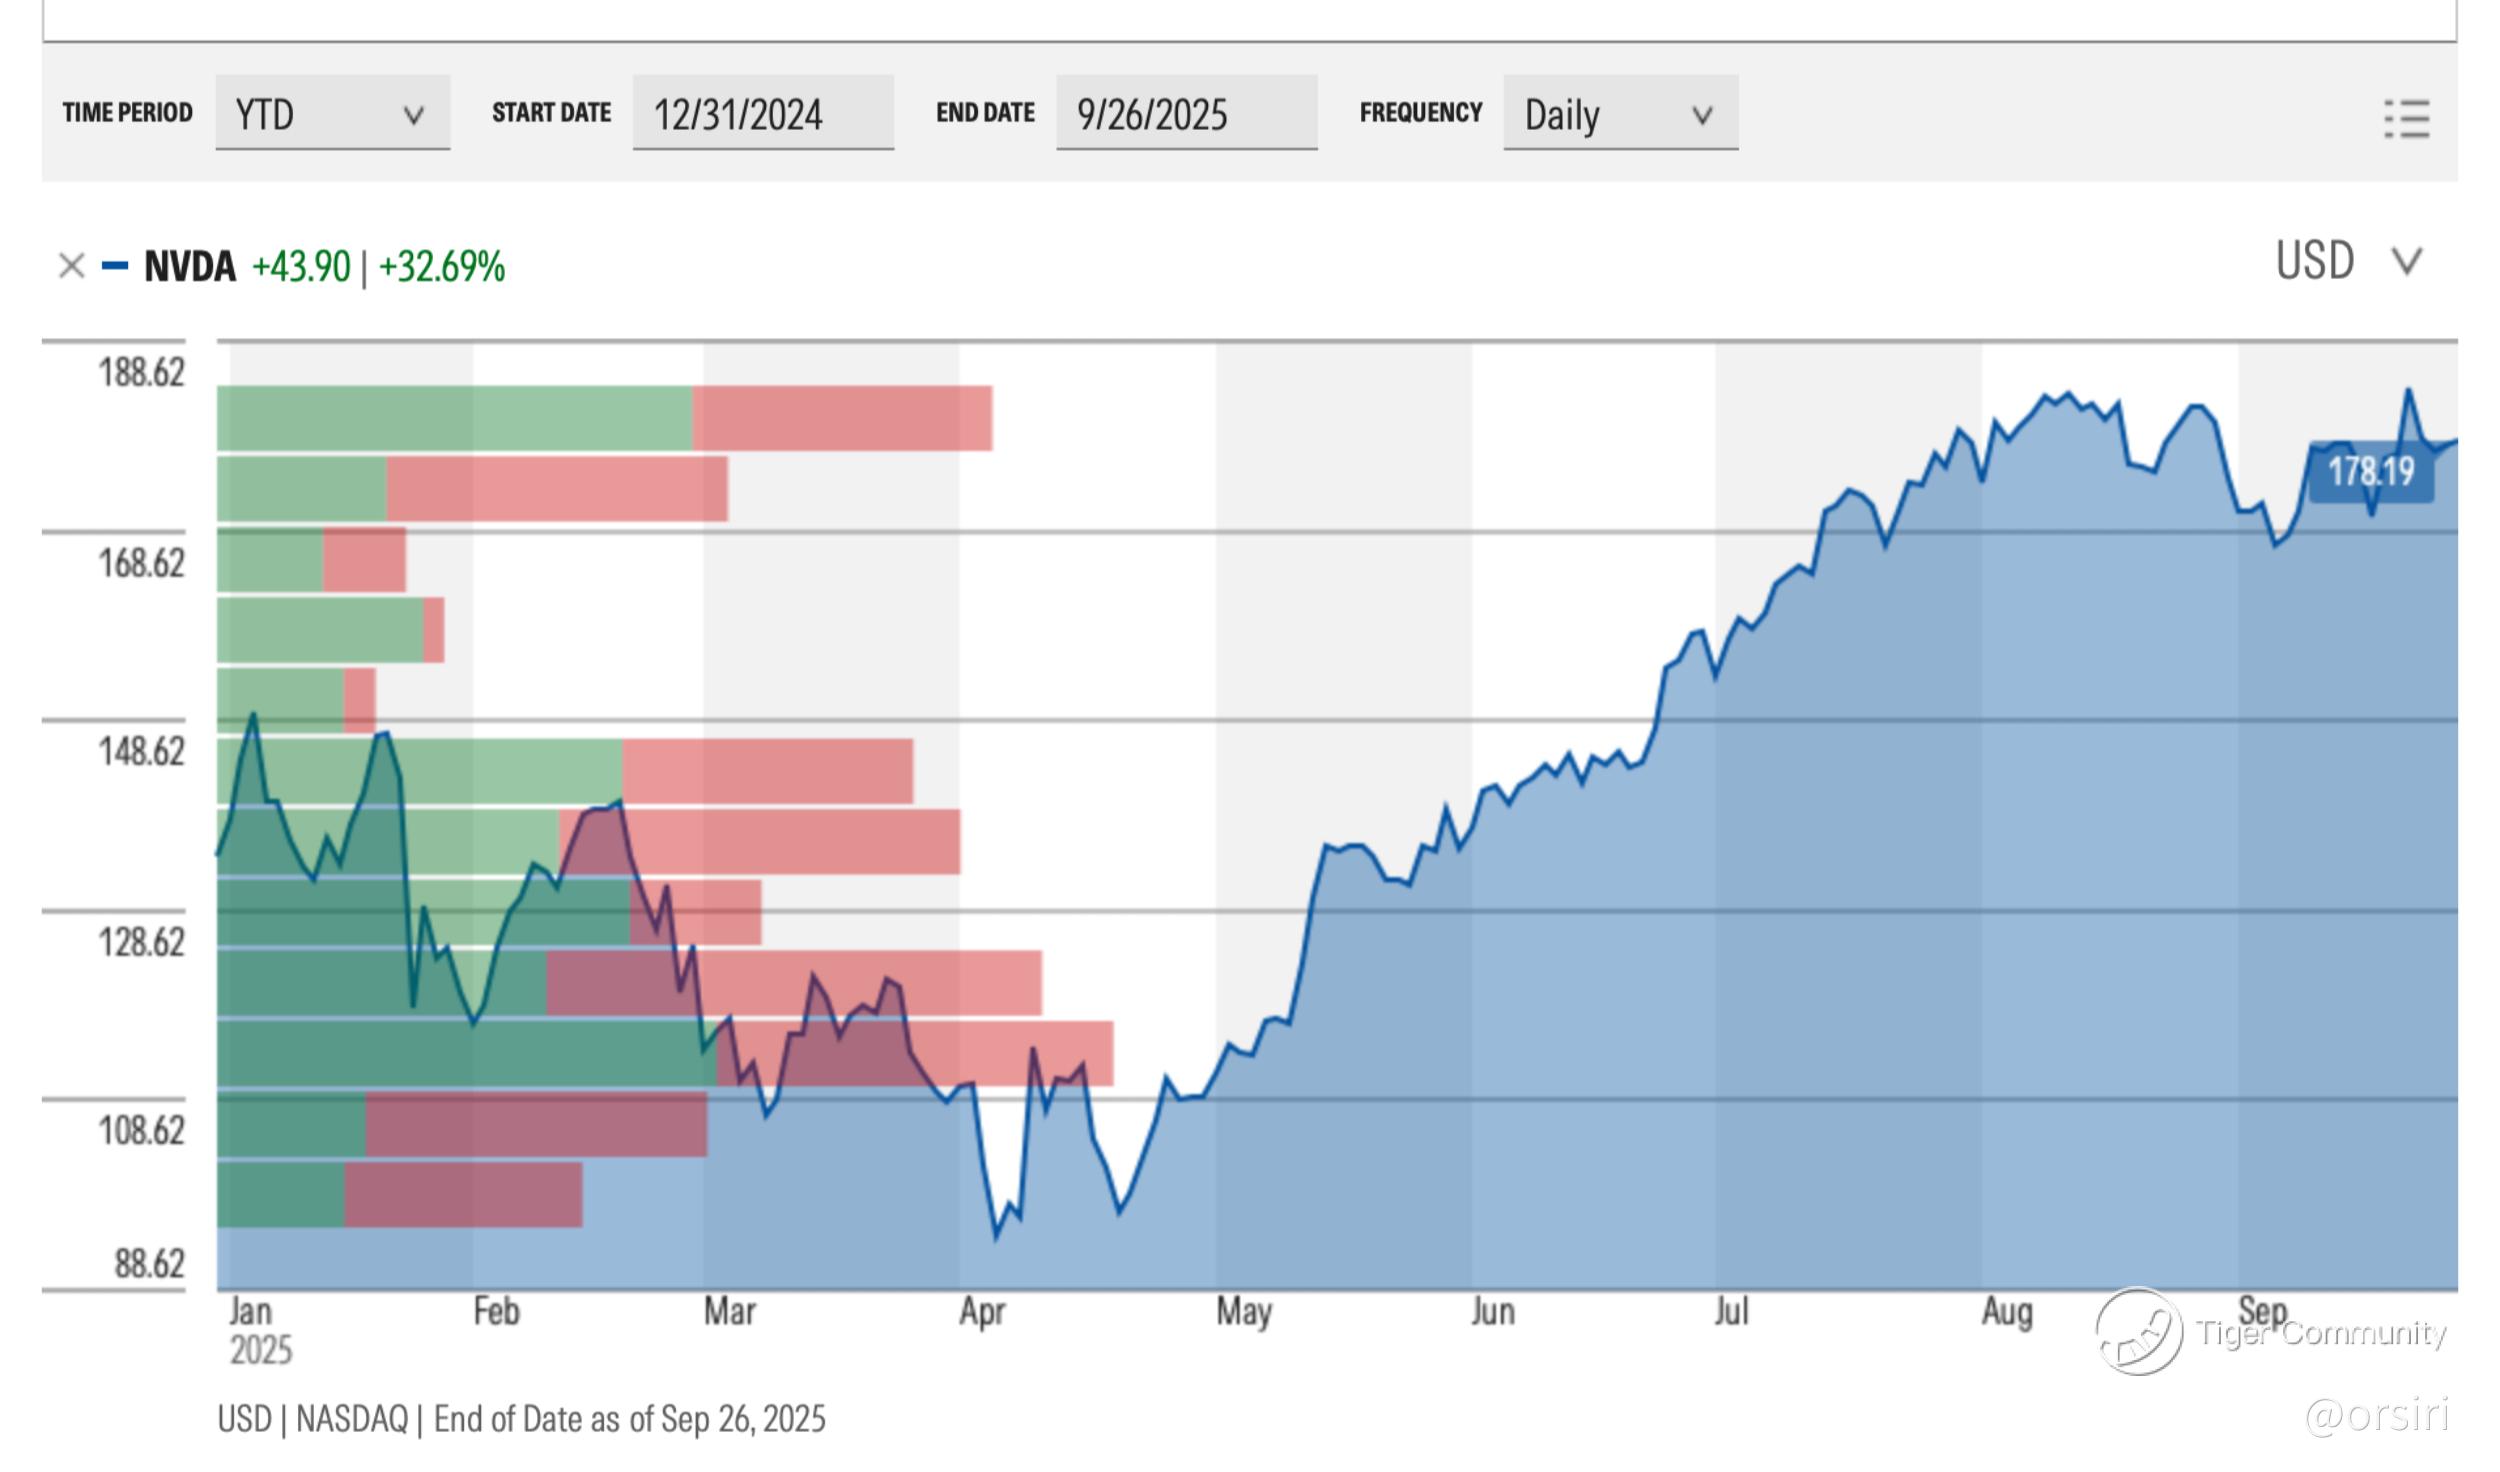Click the Tiger Community logo icon
This screenshot has width=2500, height=1472.
click(2139, 1331)
